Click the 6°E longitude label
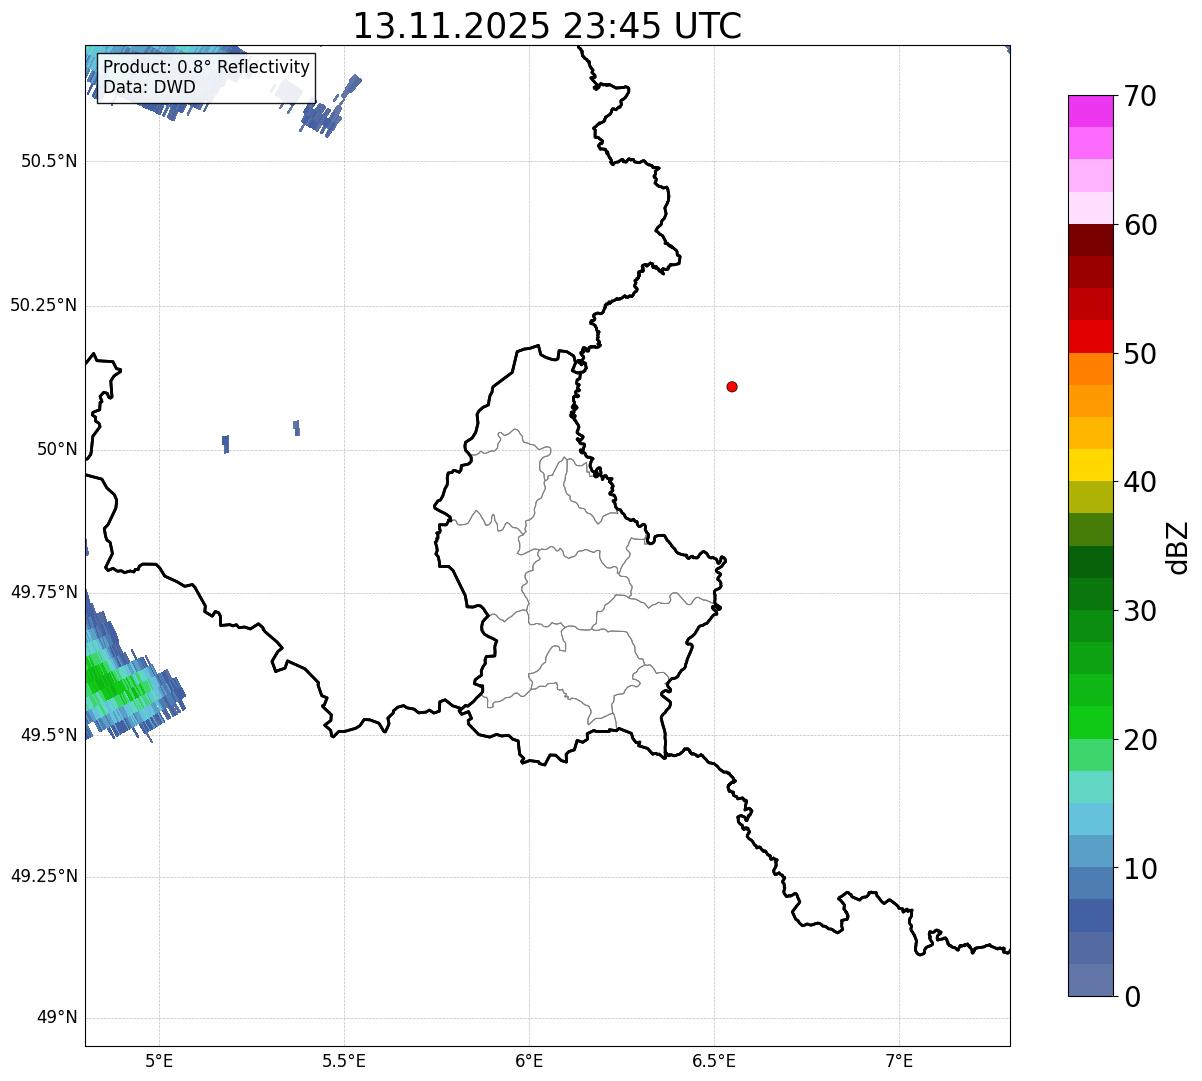The image size is (1202, 1081). tap(529, 1061)
